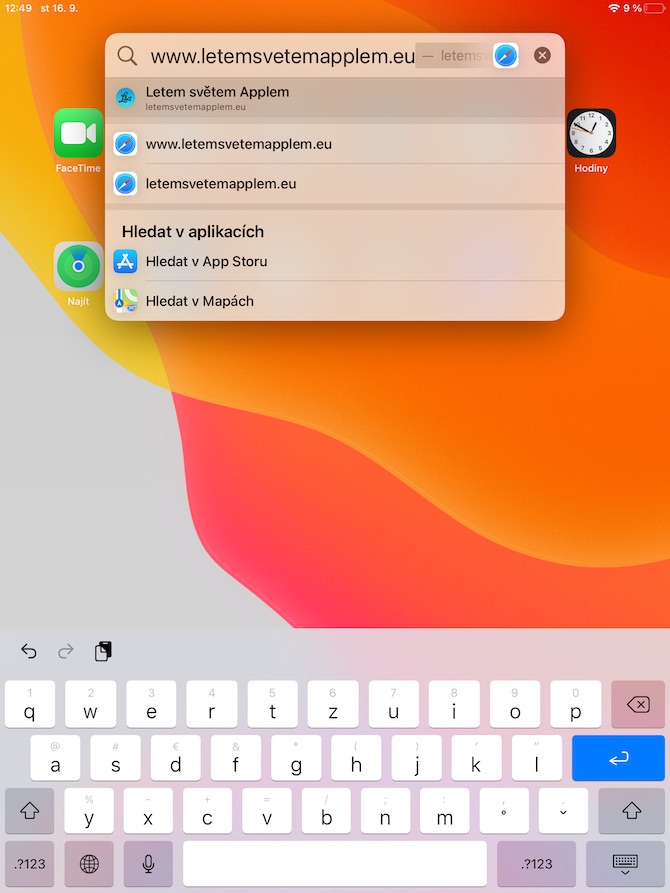The image size is (670, 893).
Task: Tap the period key
Action: (563, 811)
